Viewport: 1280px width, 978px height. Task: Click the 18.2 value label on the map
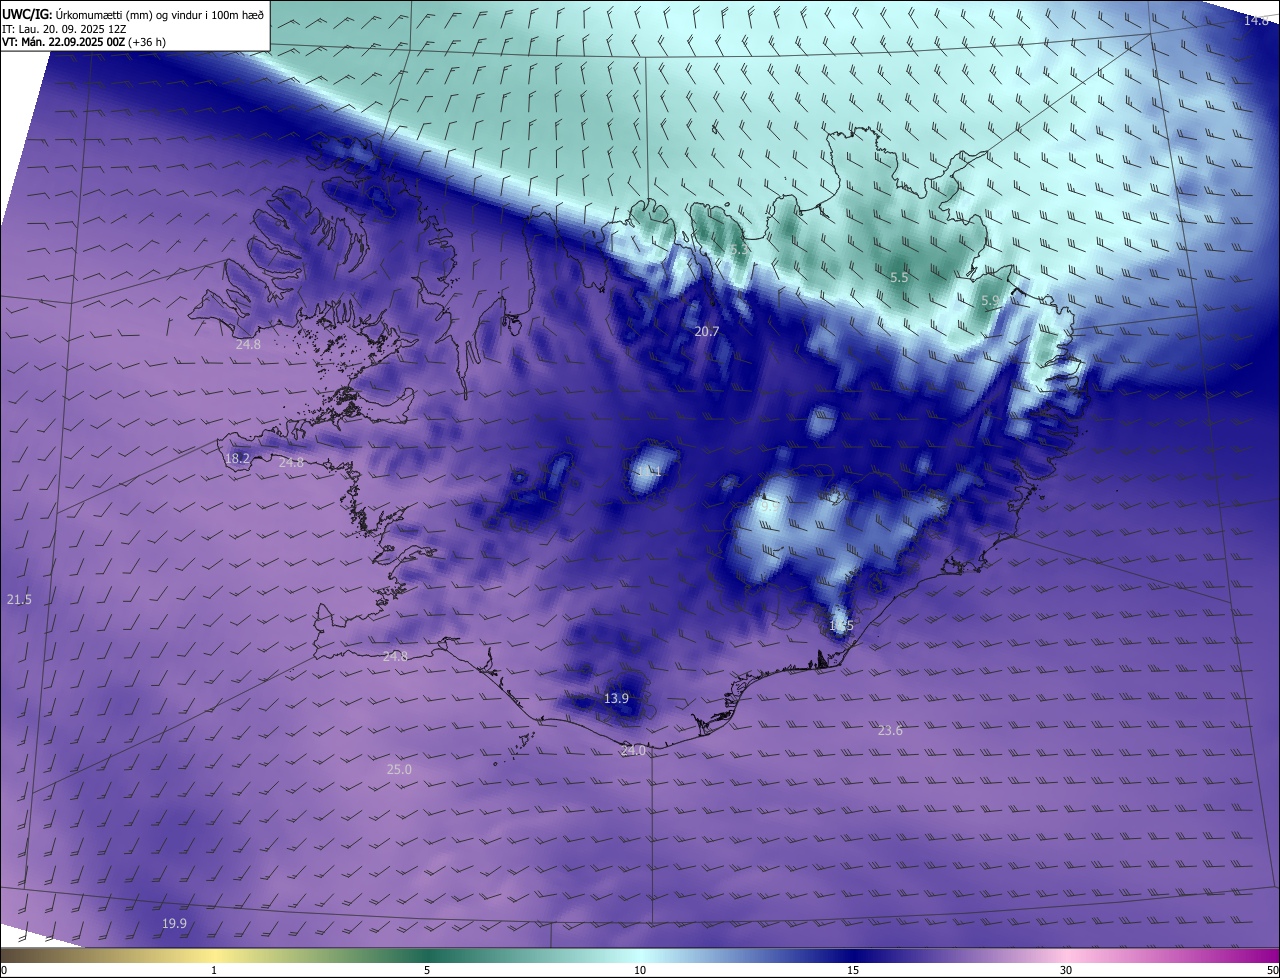238,459
